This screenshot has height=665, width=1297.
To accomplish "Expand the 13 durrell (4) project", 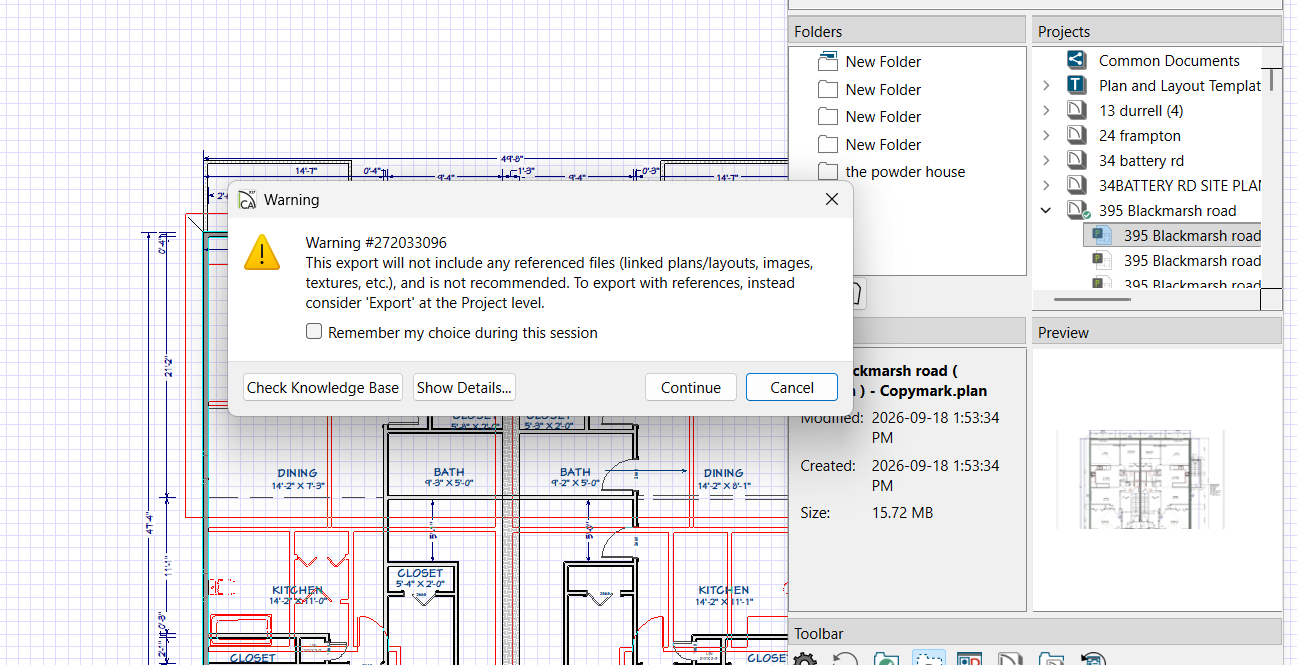I will [x=1046, y=110].
